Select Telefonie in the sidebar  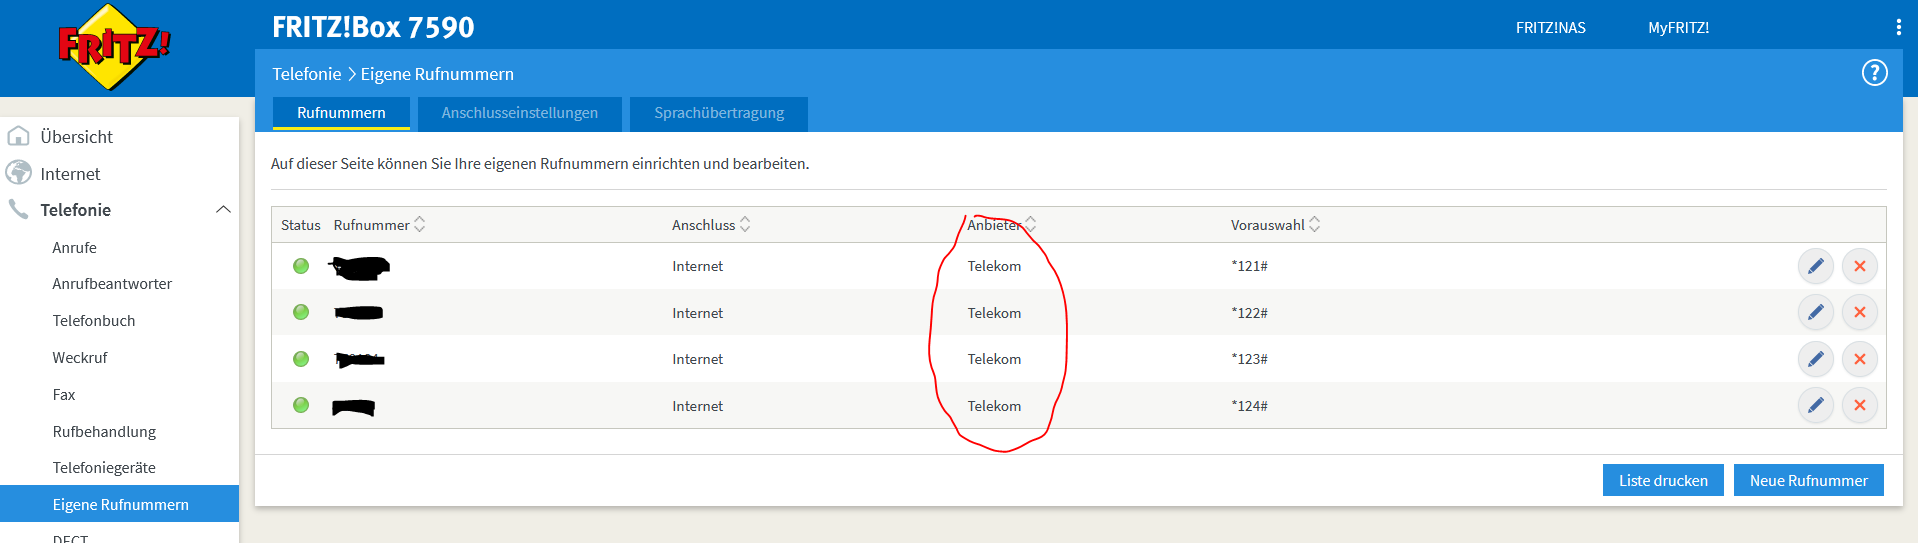click(75, 210)
